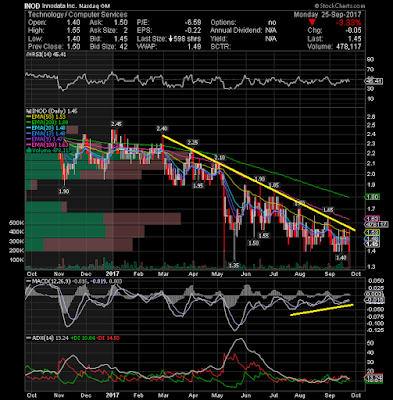Click the 2.45 price high annotation

(x=116, y=124)
